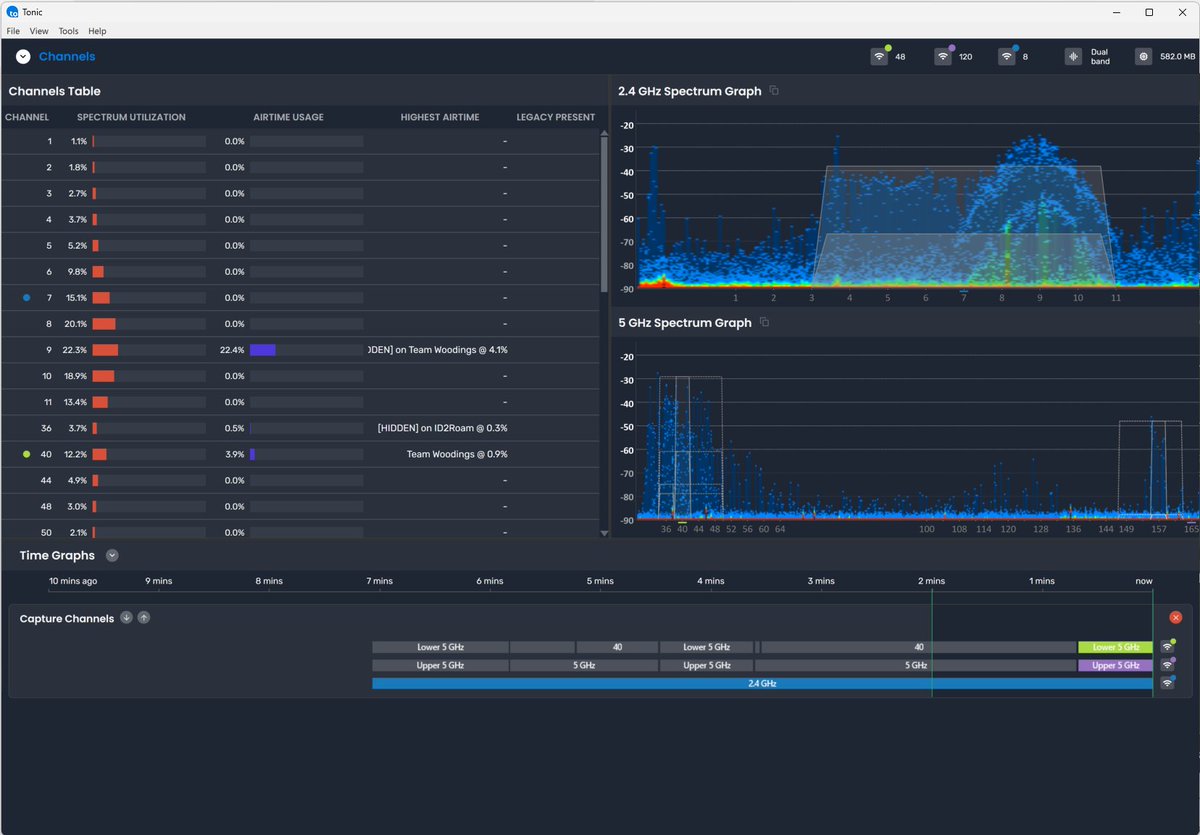Select channel 7 row with blue dot

click(x=300, y=298)
